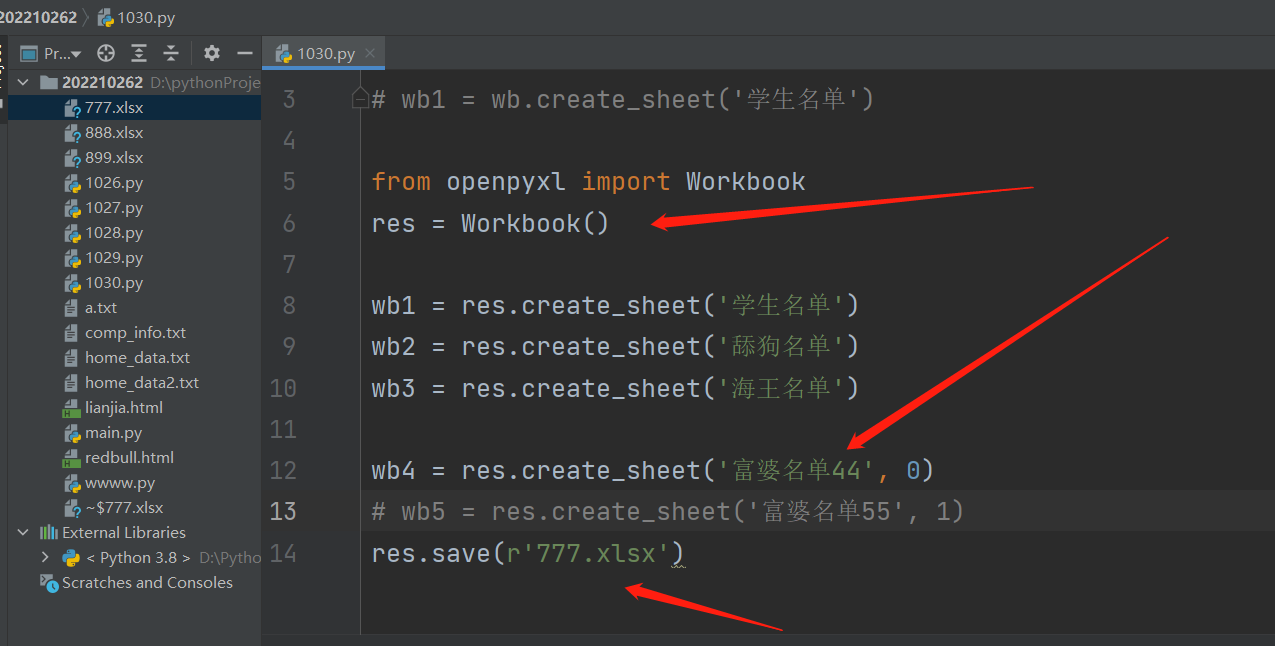Open 1029.py from the project tree

tap(114, 258)
